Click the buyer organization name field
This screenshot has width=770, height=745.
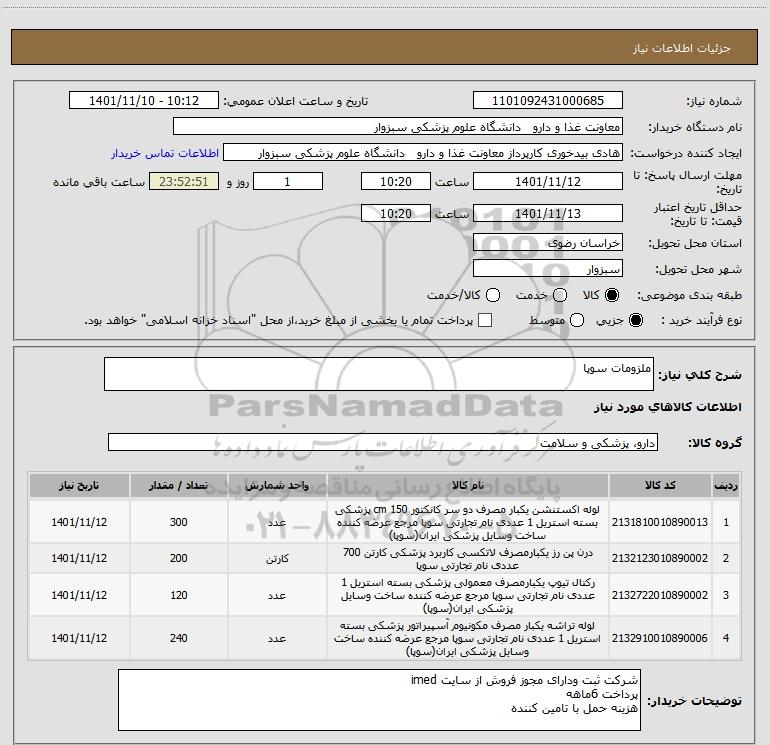pos(398,127)
